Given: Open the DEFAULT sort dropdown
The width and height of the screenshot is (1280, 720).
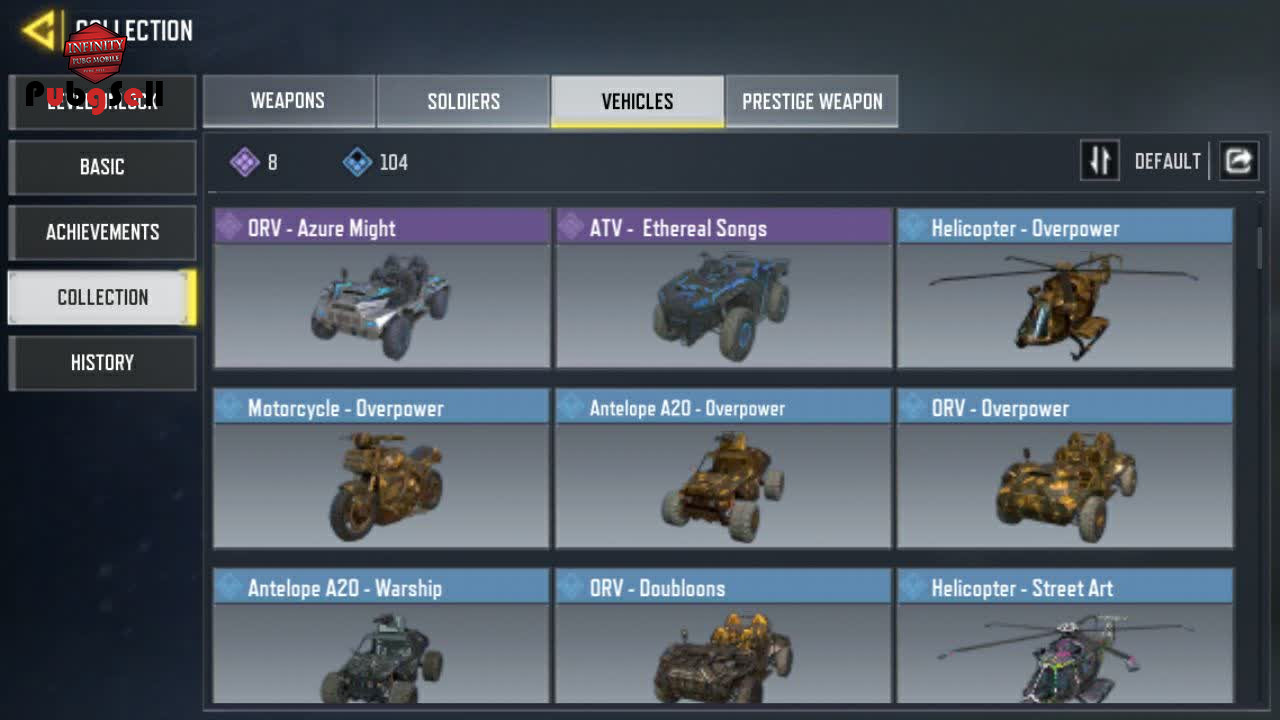Looking at the screenshot, I should click(x=1167, y=161).
